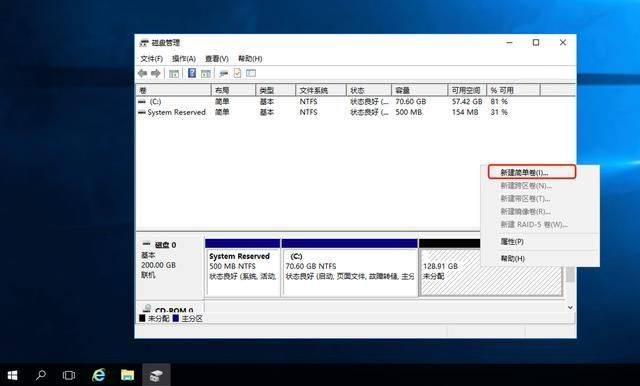Screen dimensions: 640x386
Task: Open the 文件(F) menu
Action: (x=151, y=59)
